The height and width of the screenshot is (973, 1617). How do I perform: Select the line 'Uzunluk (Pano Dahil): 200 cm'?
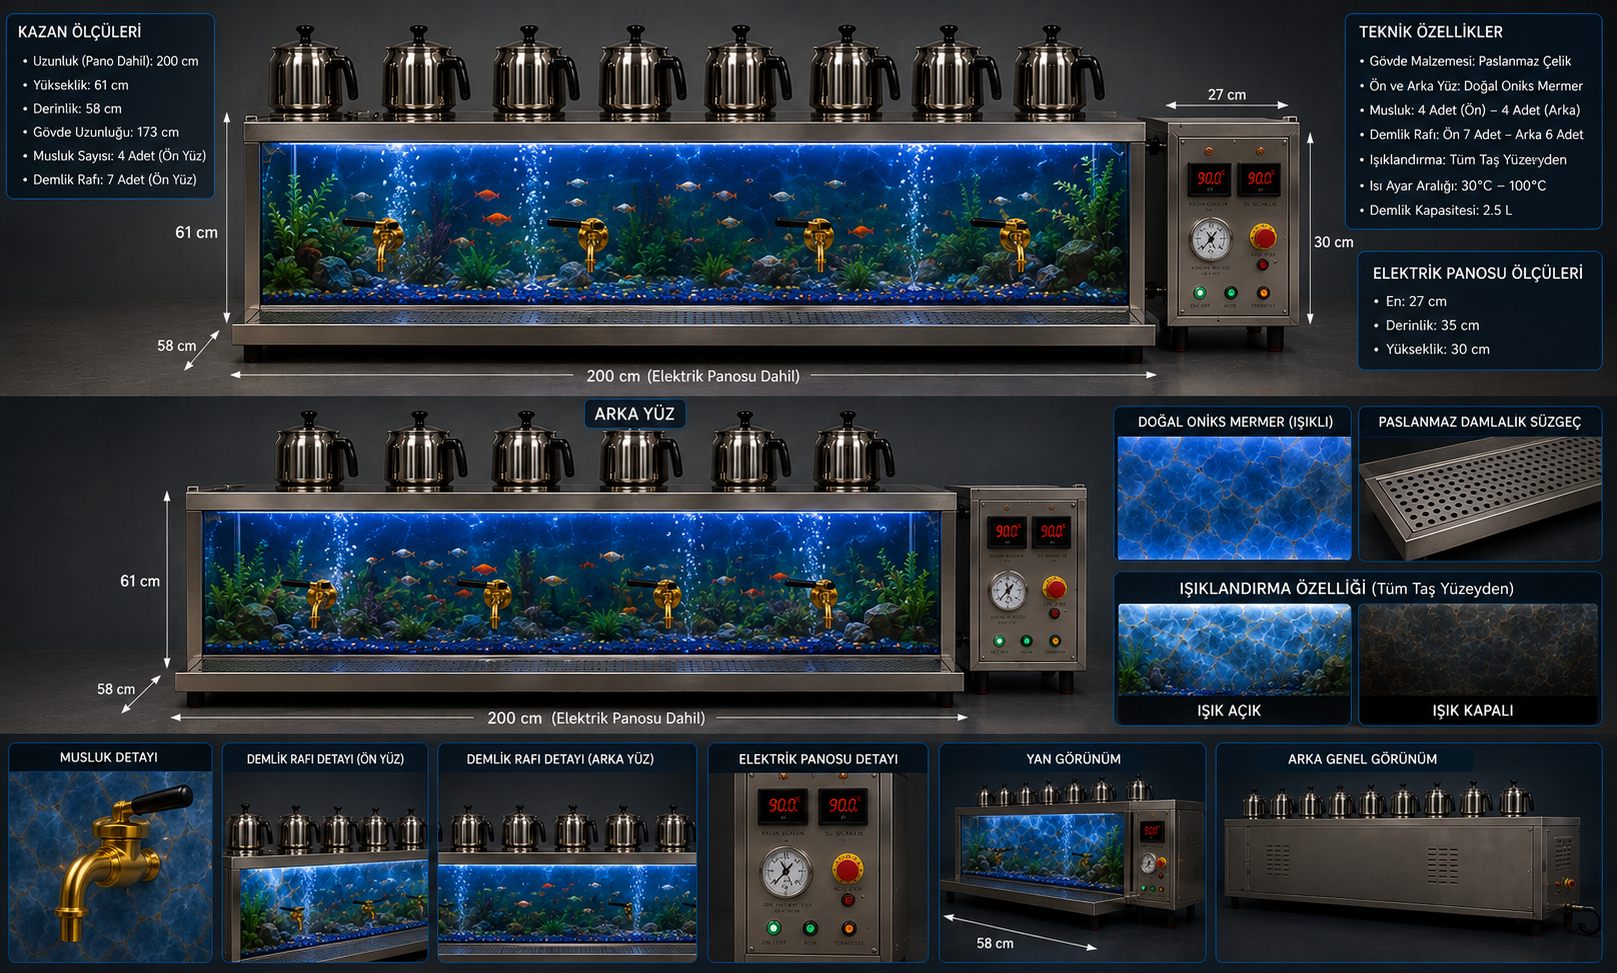tap(115, 61)
